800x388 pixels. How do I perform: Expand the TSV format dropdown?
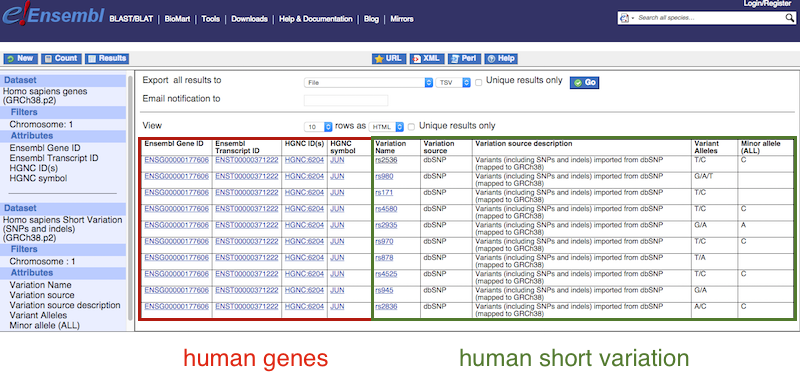pos(453,82)
